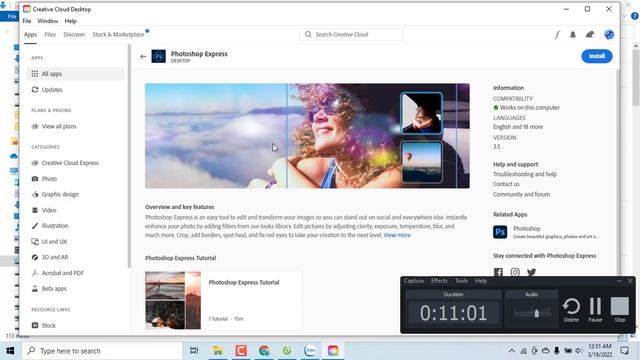Open the recorder Capture menu
This screenshot has height=360, width=640.
coord(413,281)
